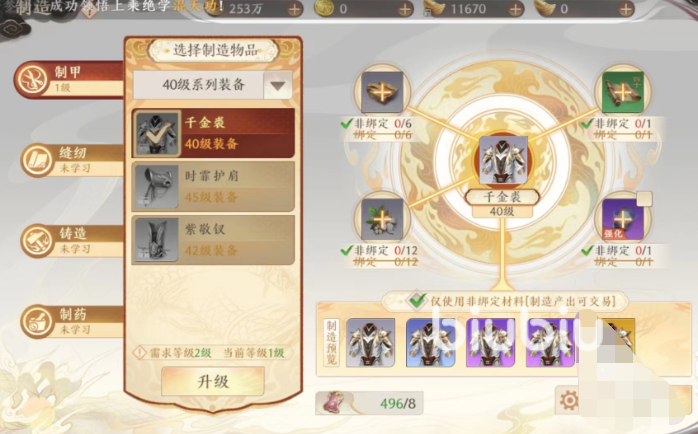Viewport: 698px width, 434px height.
Task: Switch to the 缝纫 sewing tab
Action: coord(71,160)
